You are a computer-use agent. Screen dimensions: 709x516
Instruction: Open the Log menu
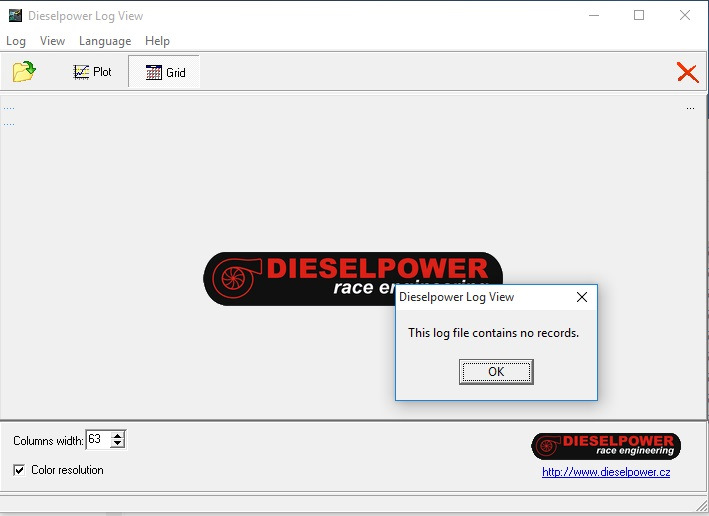click(16, 41)
